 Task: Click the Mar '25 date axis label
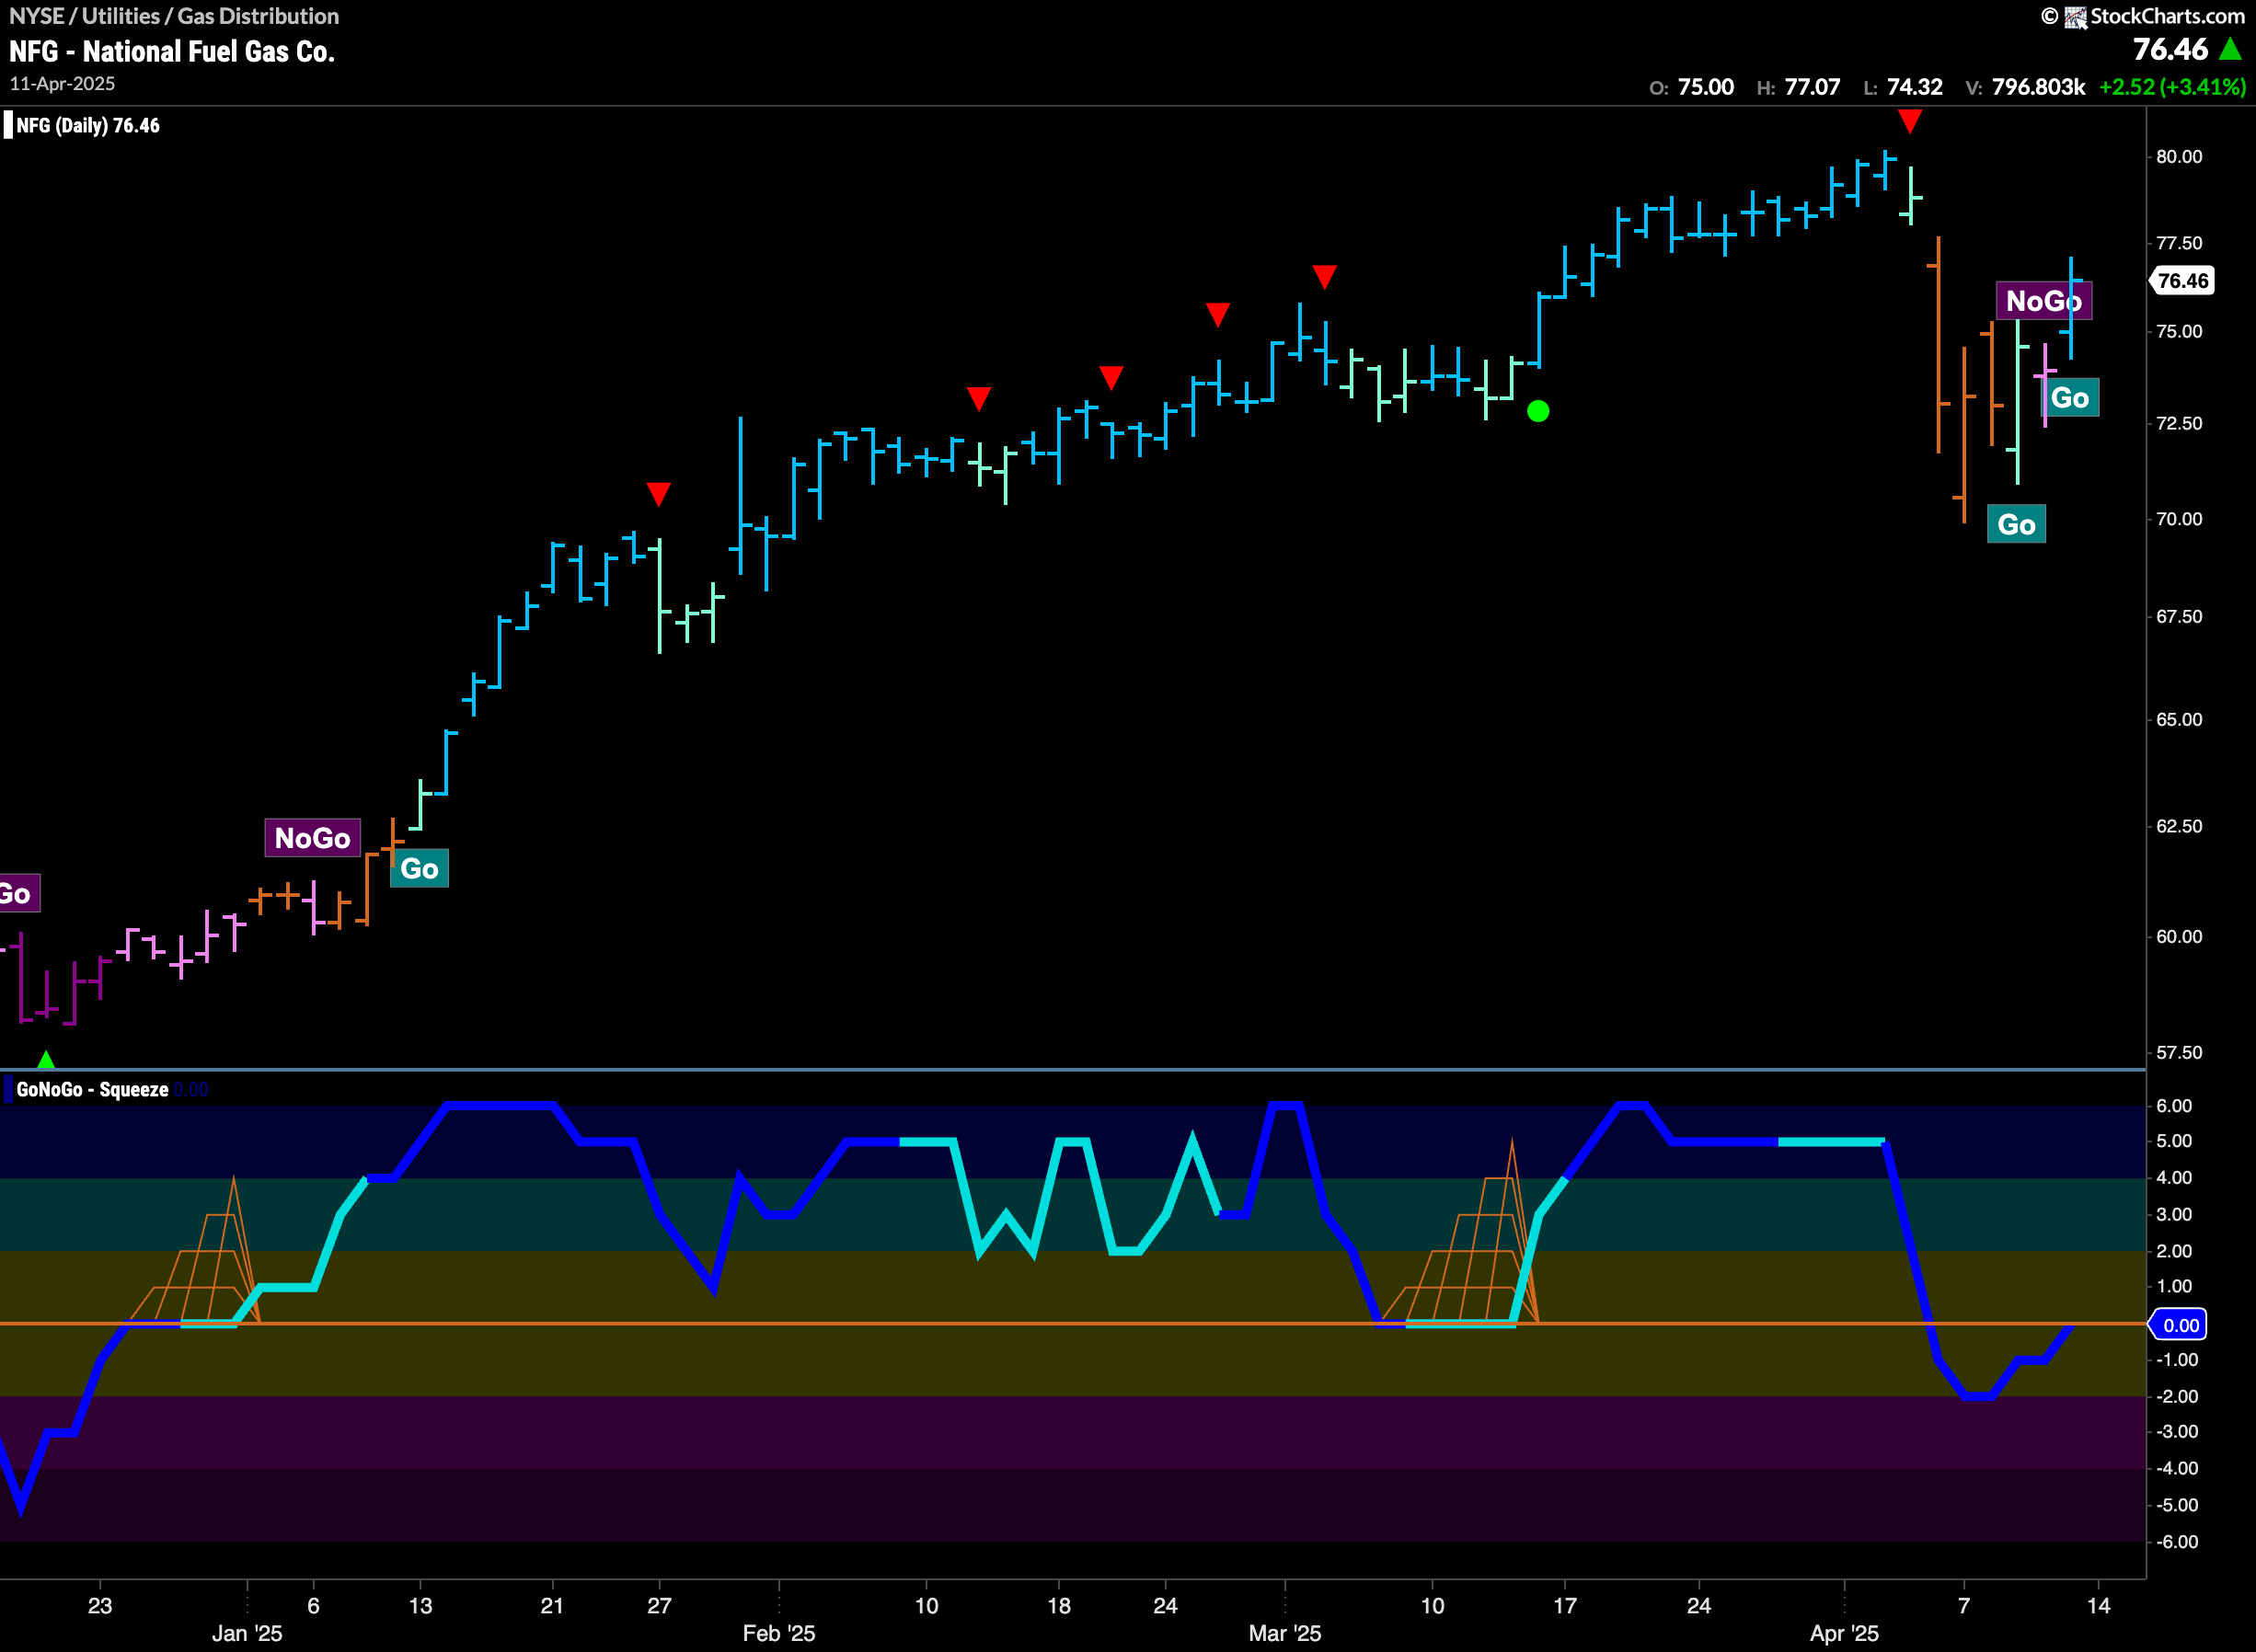click(x=1285, y=1633)
